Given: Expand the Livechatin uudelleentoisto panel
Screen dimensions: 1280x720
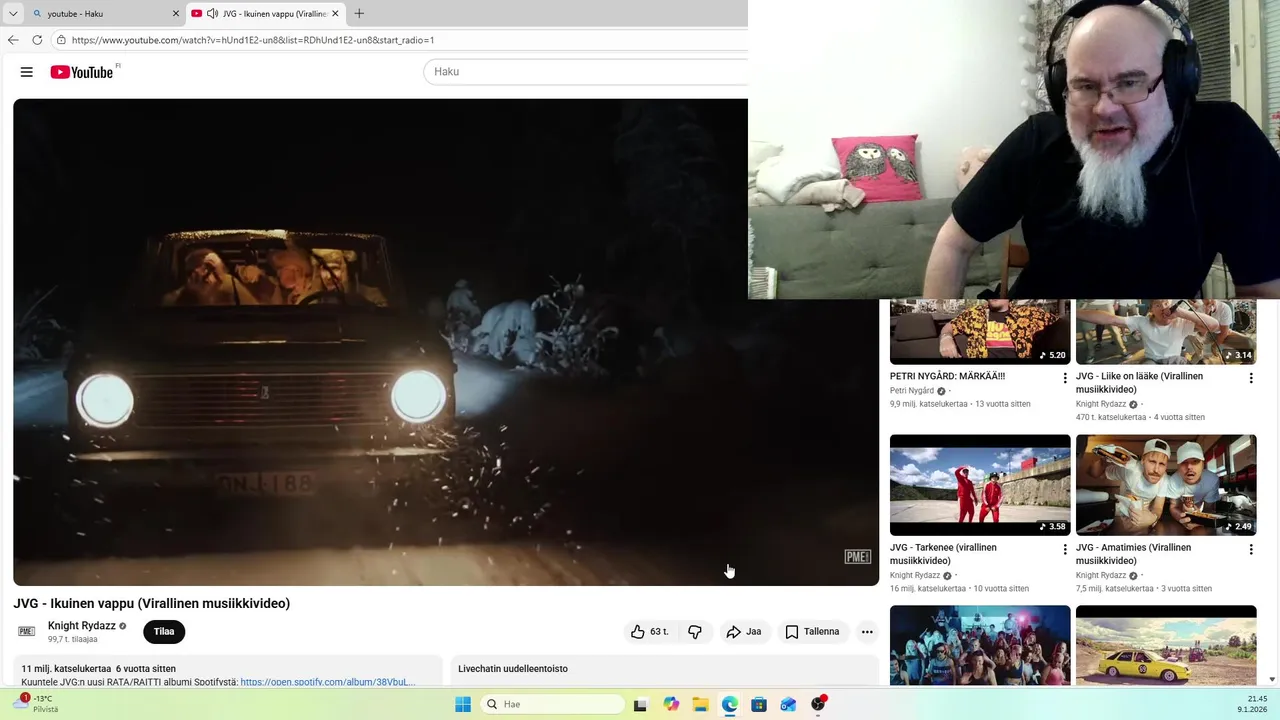Looking at the screenshot, I should pos(665,669).
